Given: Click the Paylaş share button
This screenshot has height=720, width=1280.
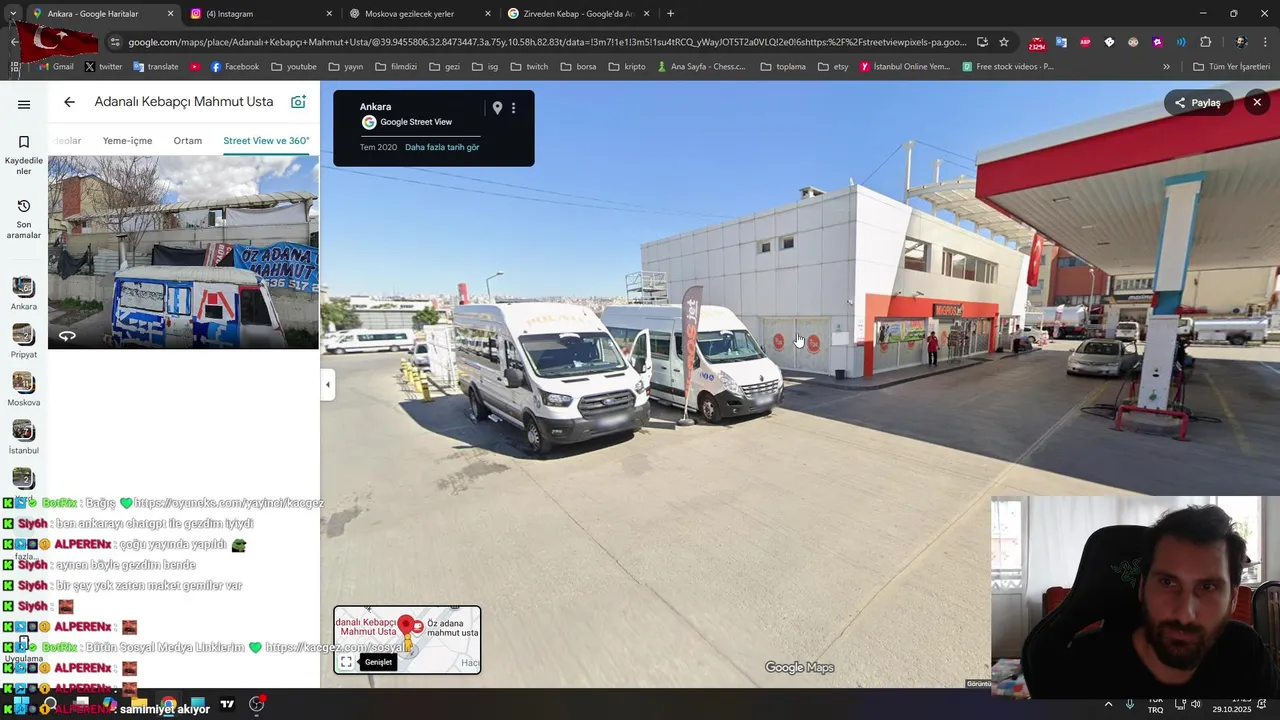Looking at the screenshot, I should [1198, 103].
